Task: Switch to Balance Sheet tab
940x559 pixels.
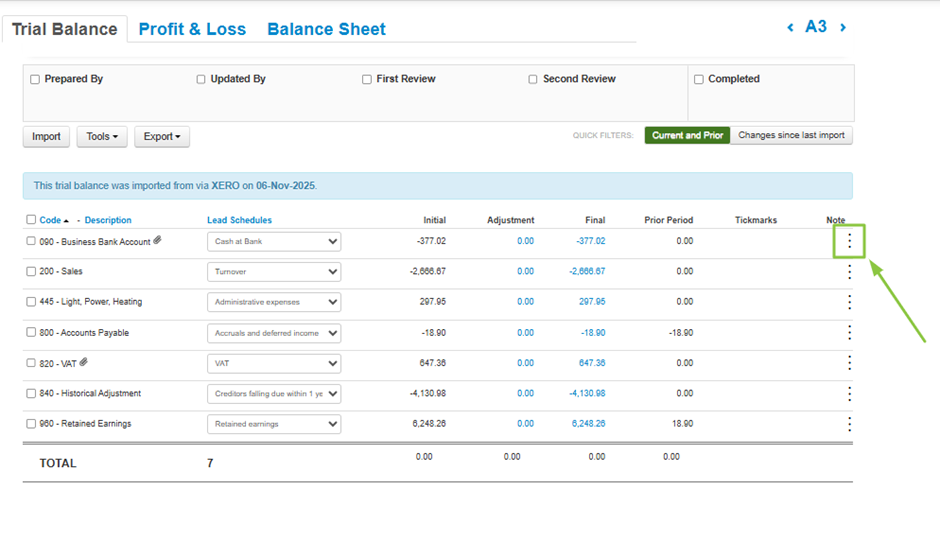Action: tap(326, 29)
